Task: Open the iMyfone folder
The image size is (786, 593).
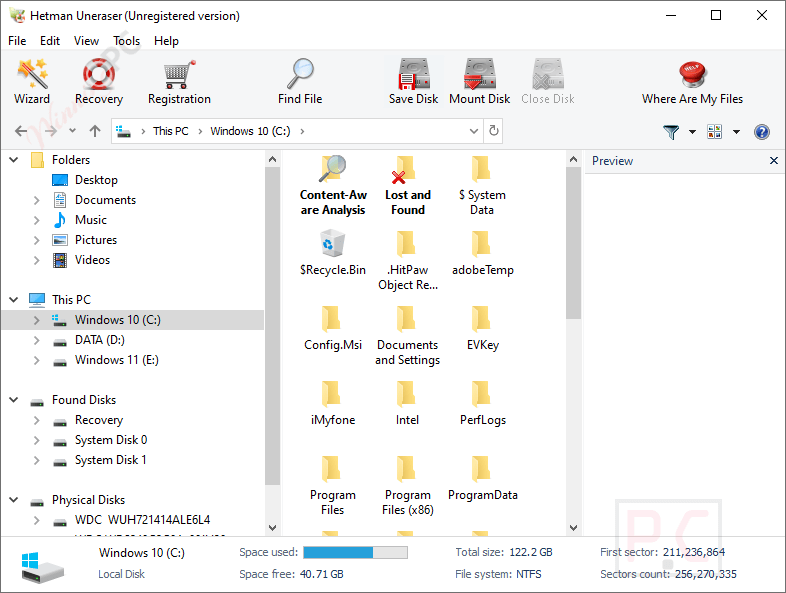Action: coord(332,404)
